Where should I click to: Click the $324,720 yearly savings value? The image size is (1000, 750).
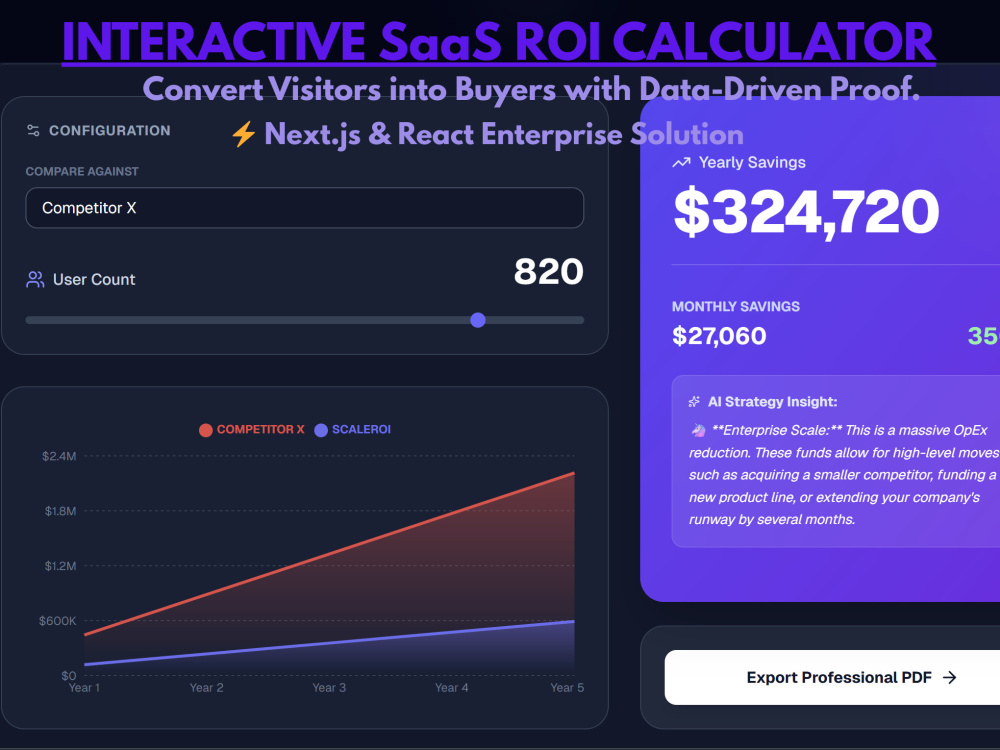(x=806, y=212)
